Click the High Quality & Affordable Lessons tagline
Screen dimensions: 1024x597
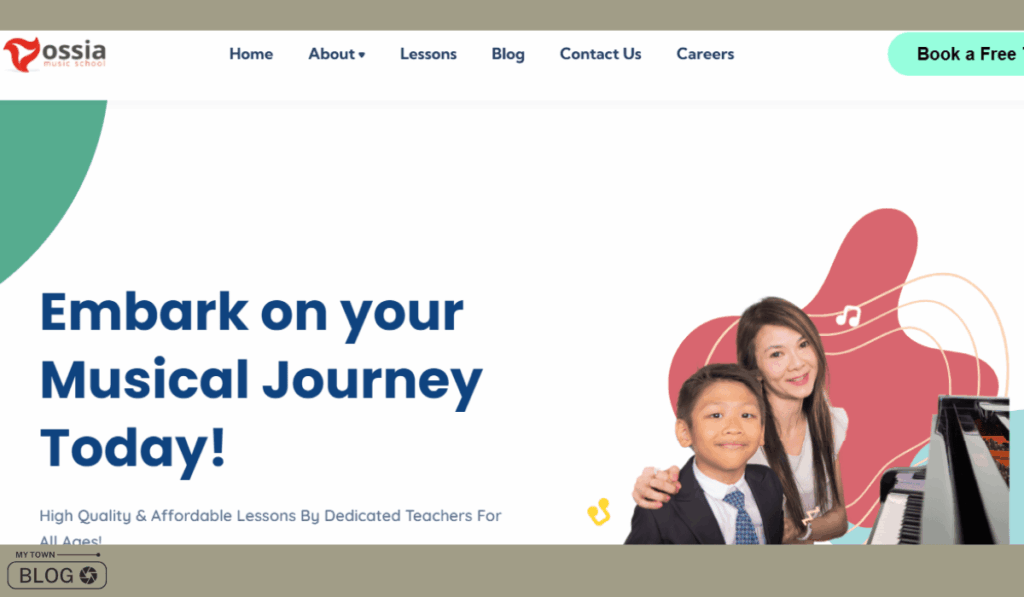point(270,526)
